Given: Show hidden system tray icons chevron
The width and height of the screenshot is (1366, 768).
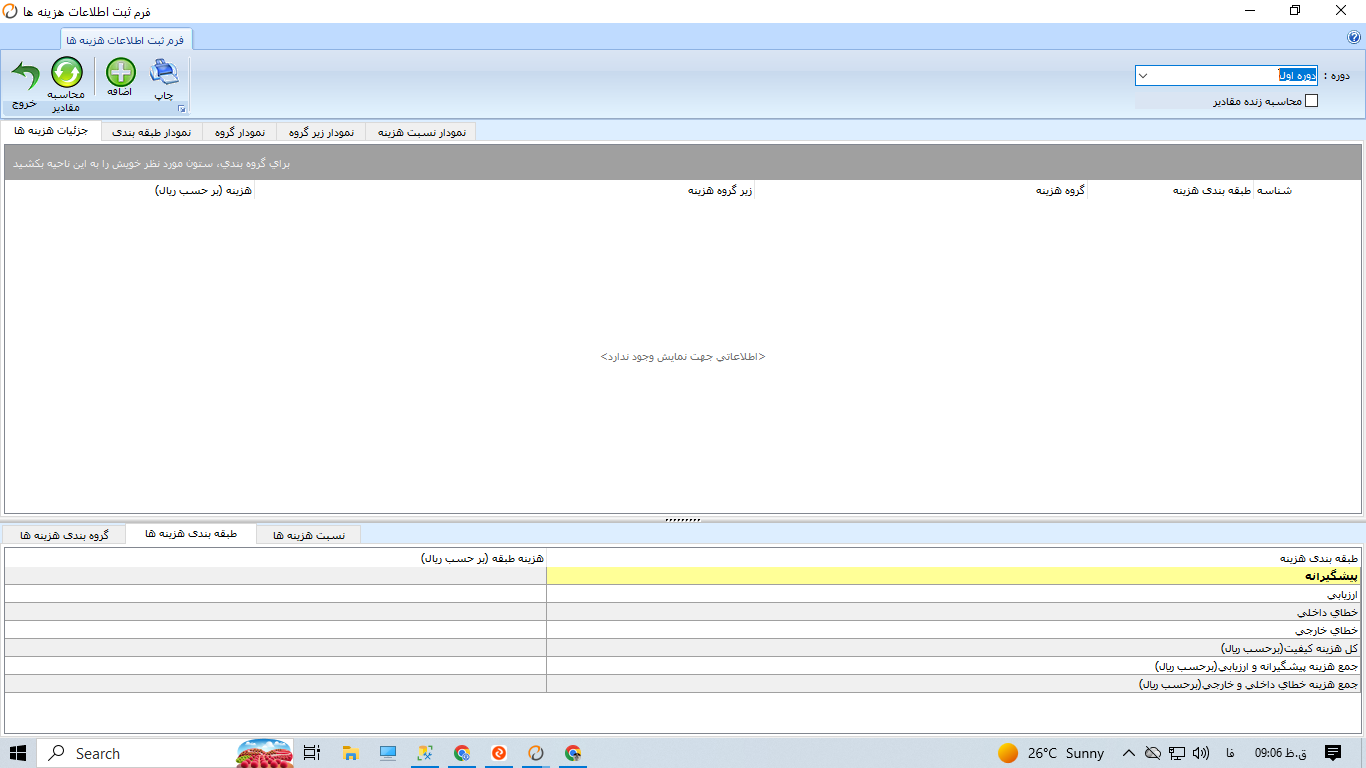Looking at the screenshot, I should click(x=1129, y=753).
